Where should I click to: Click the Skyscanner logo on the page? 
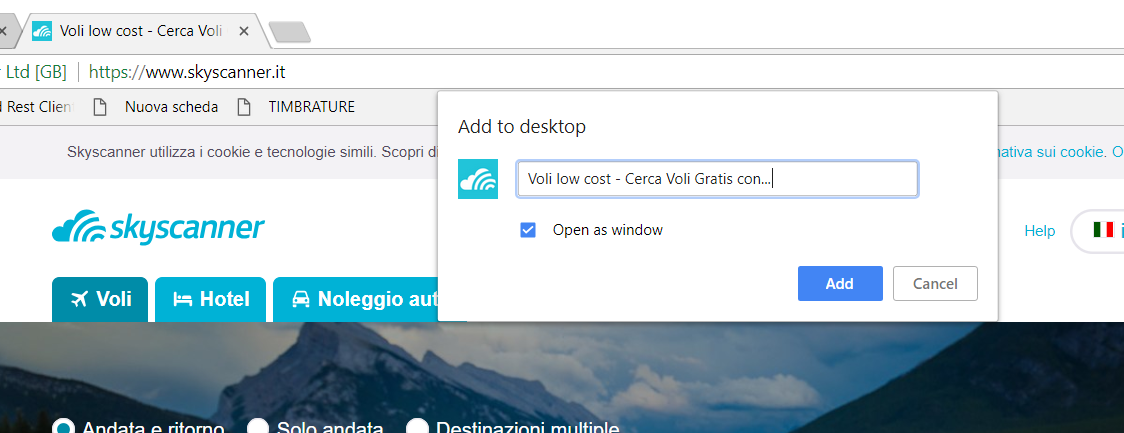(x=158, y=229)
